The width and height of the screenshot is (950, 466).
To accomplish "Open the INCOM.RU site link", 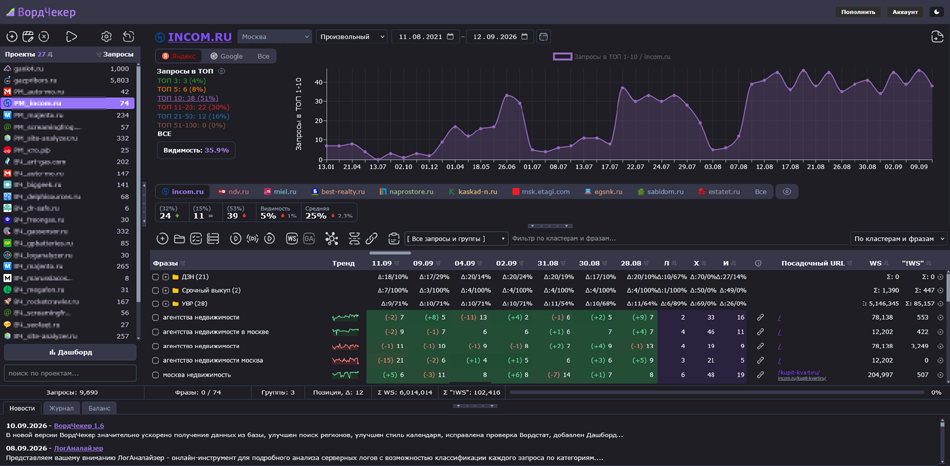I will tap(200, 37).
